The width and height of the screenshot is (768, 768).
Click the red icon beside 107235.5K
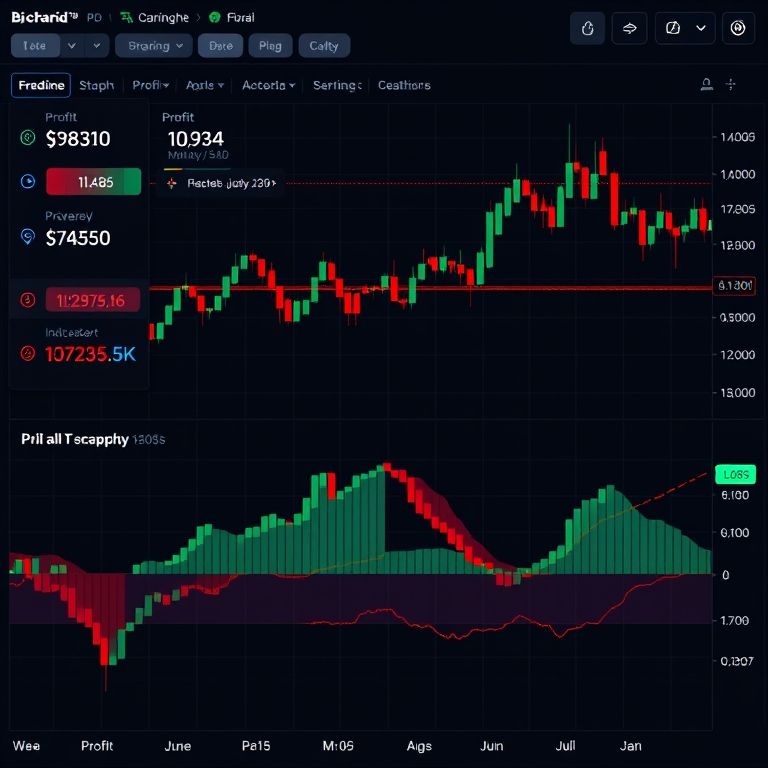pos(28,353)
